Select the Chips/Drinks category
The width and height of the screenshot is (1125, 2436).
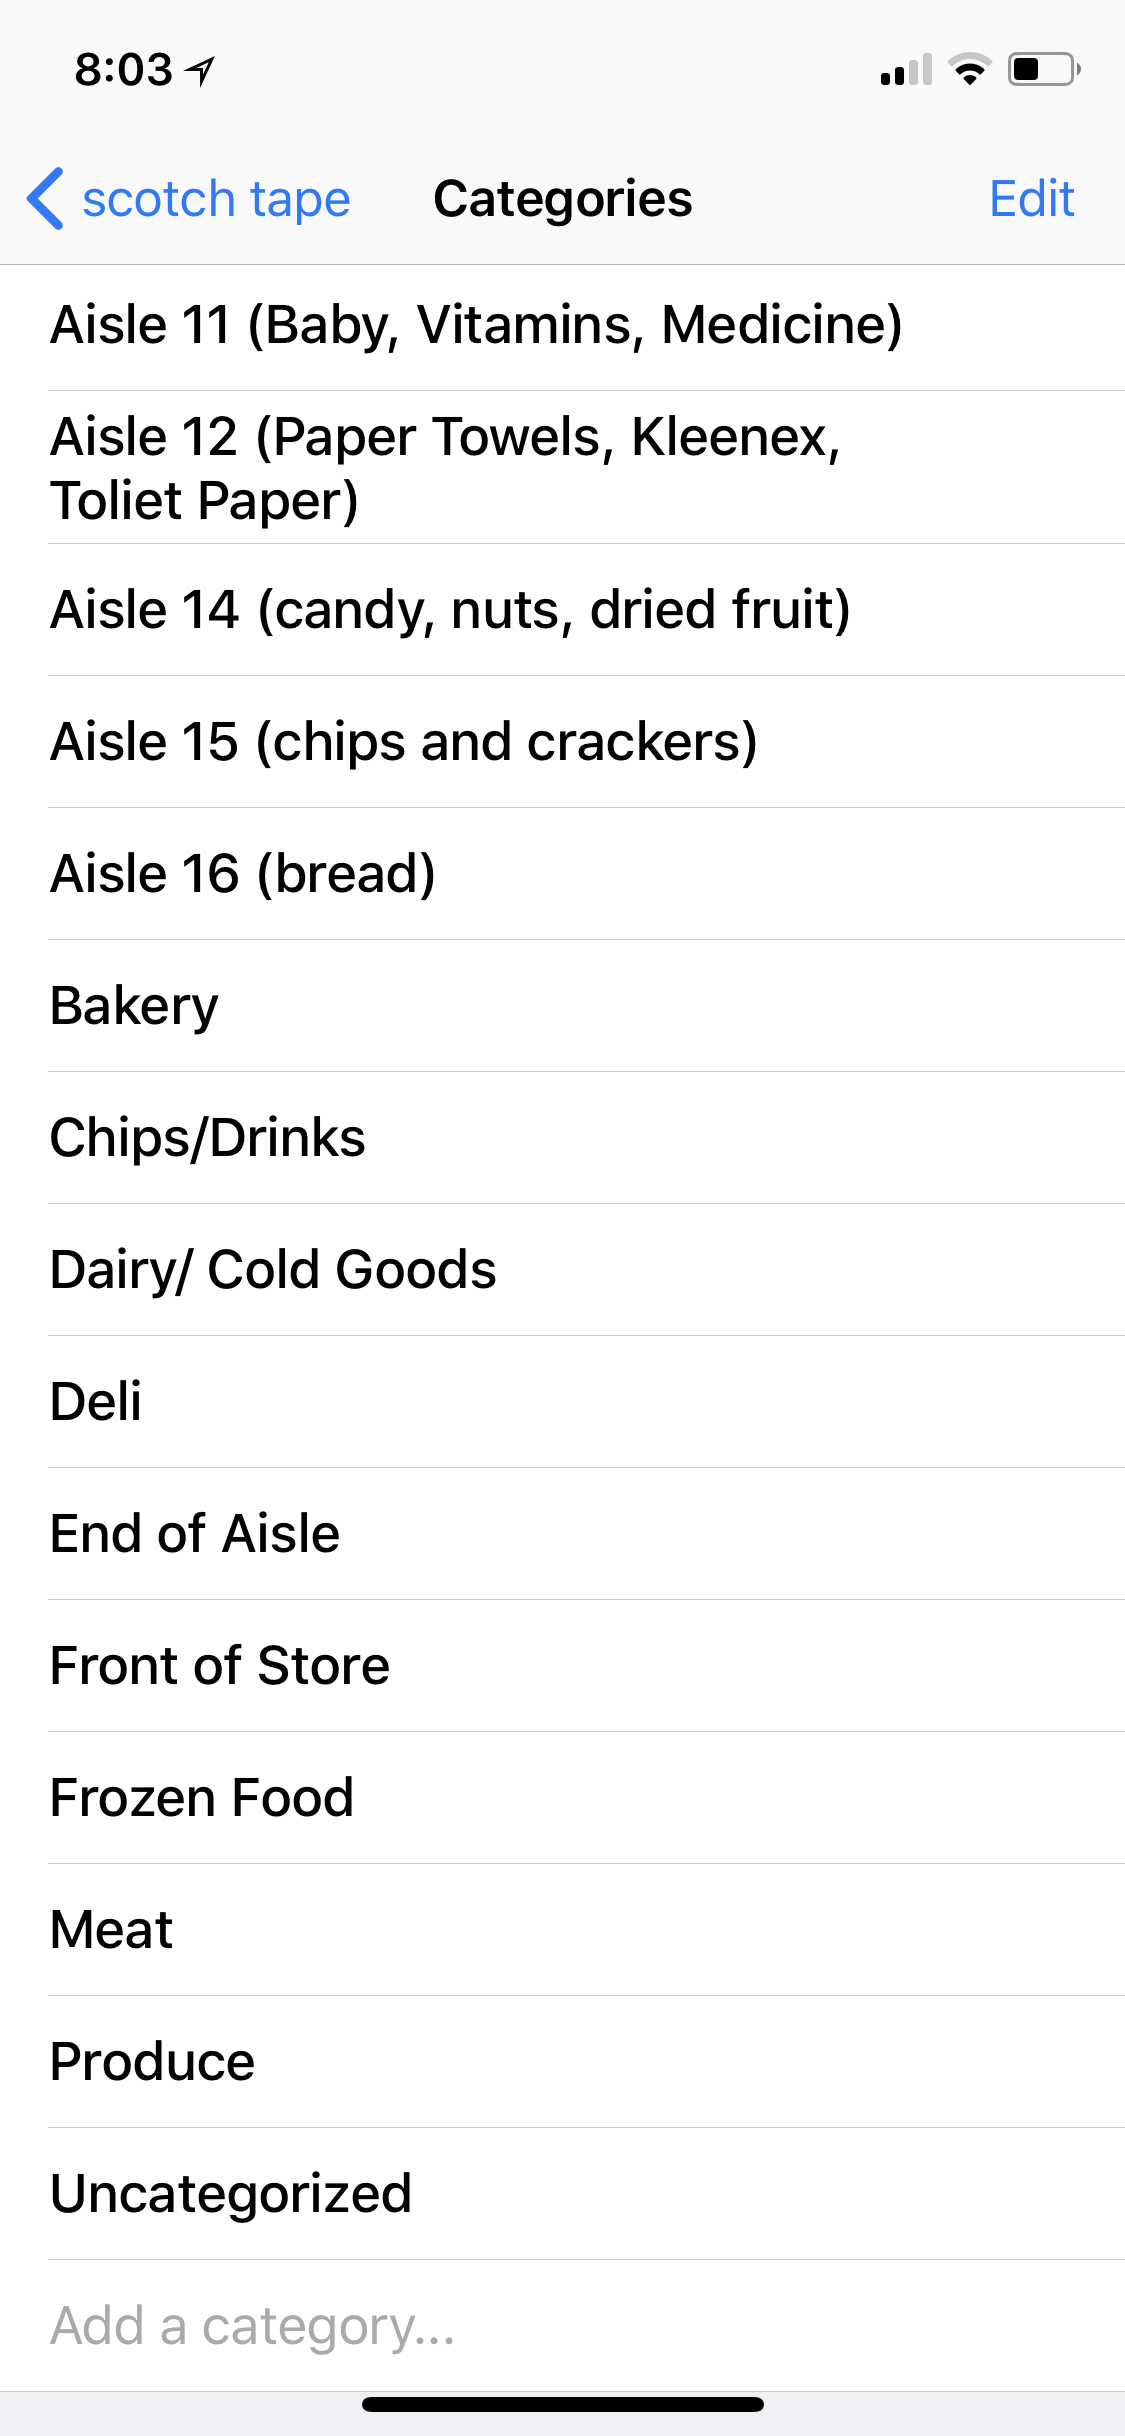(x=208, y=1138)
